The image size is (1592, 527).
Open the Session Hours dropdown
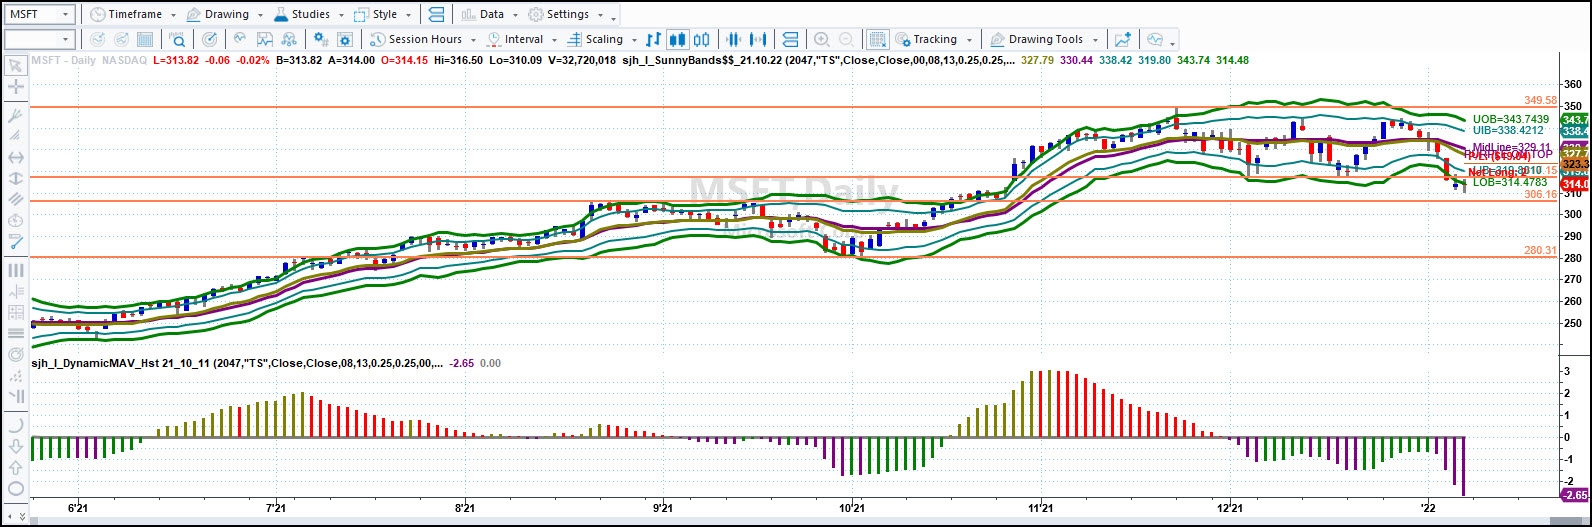(x=424, y=39)
